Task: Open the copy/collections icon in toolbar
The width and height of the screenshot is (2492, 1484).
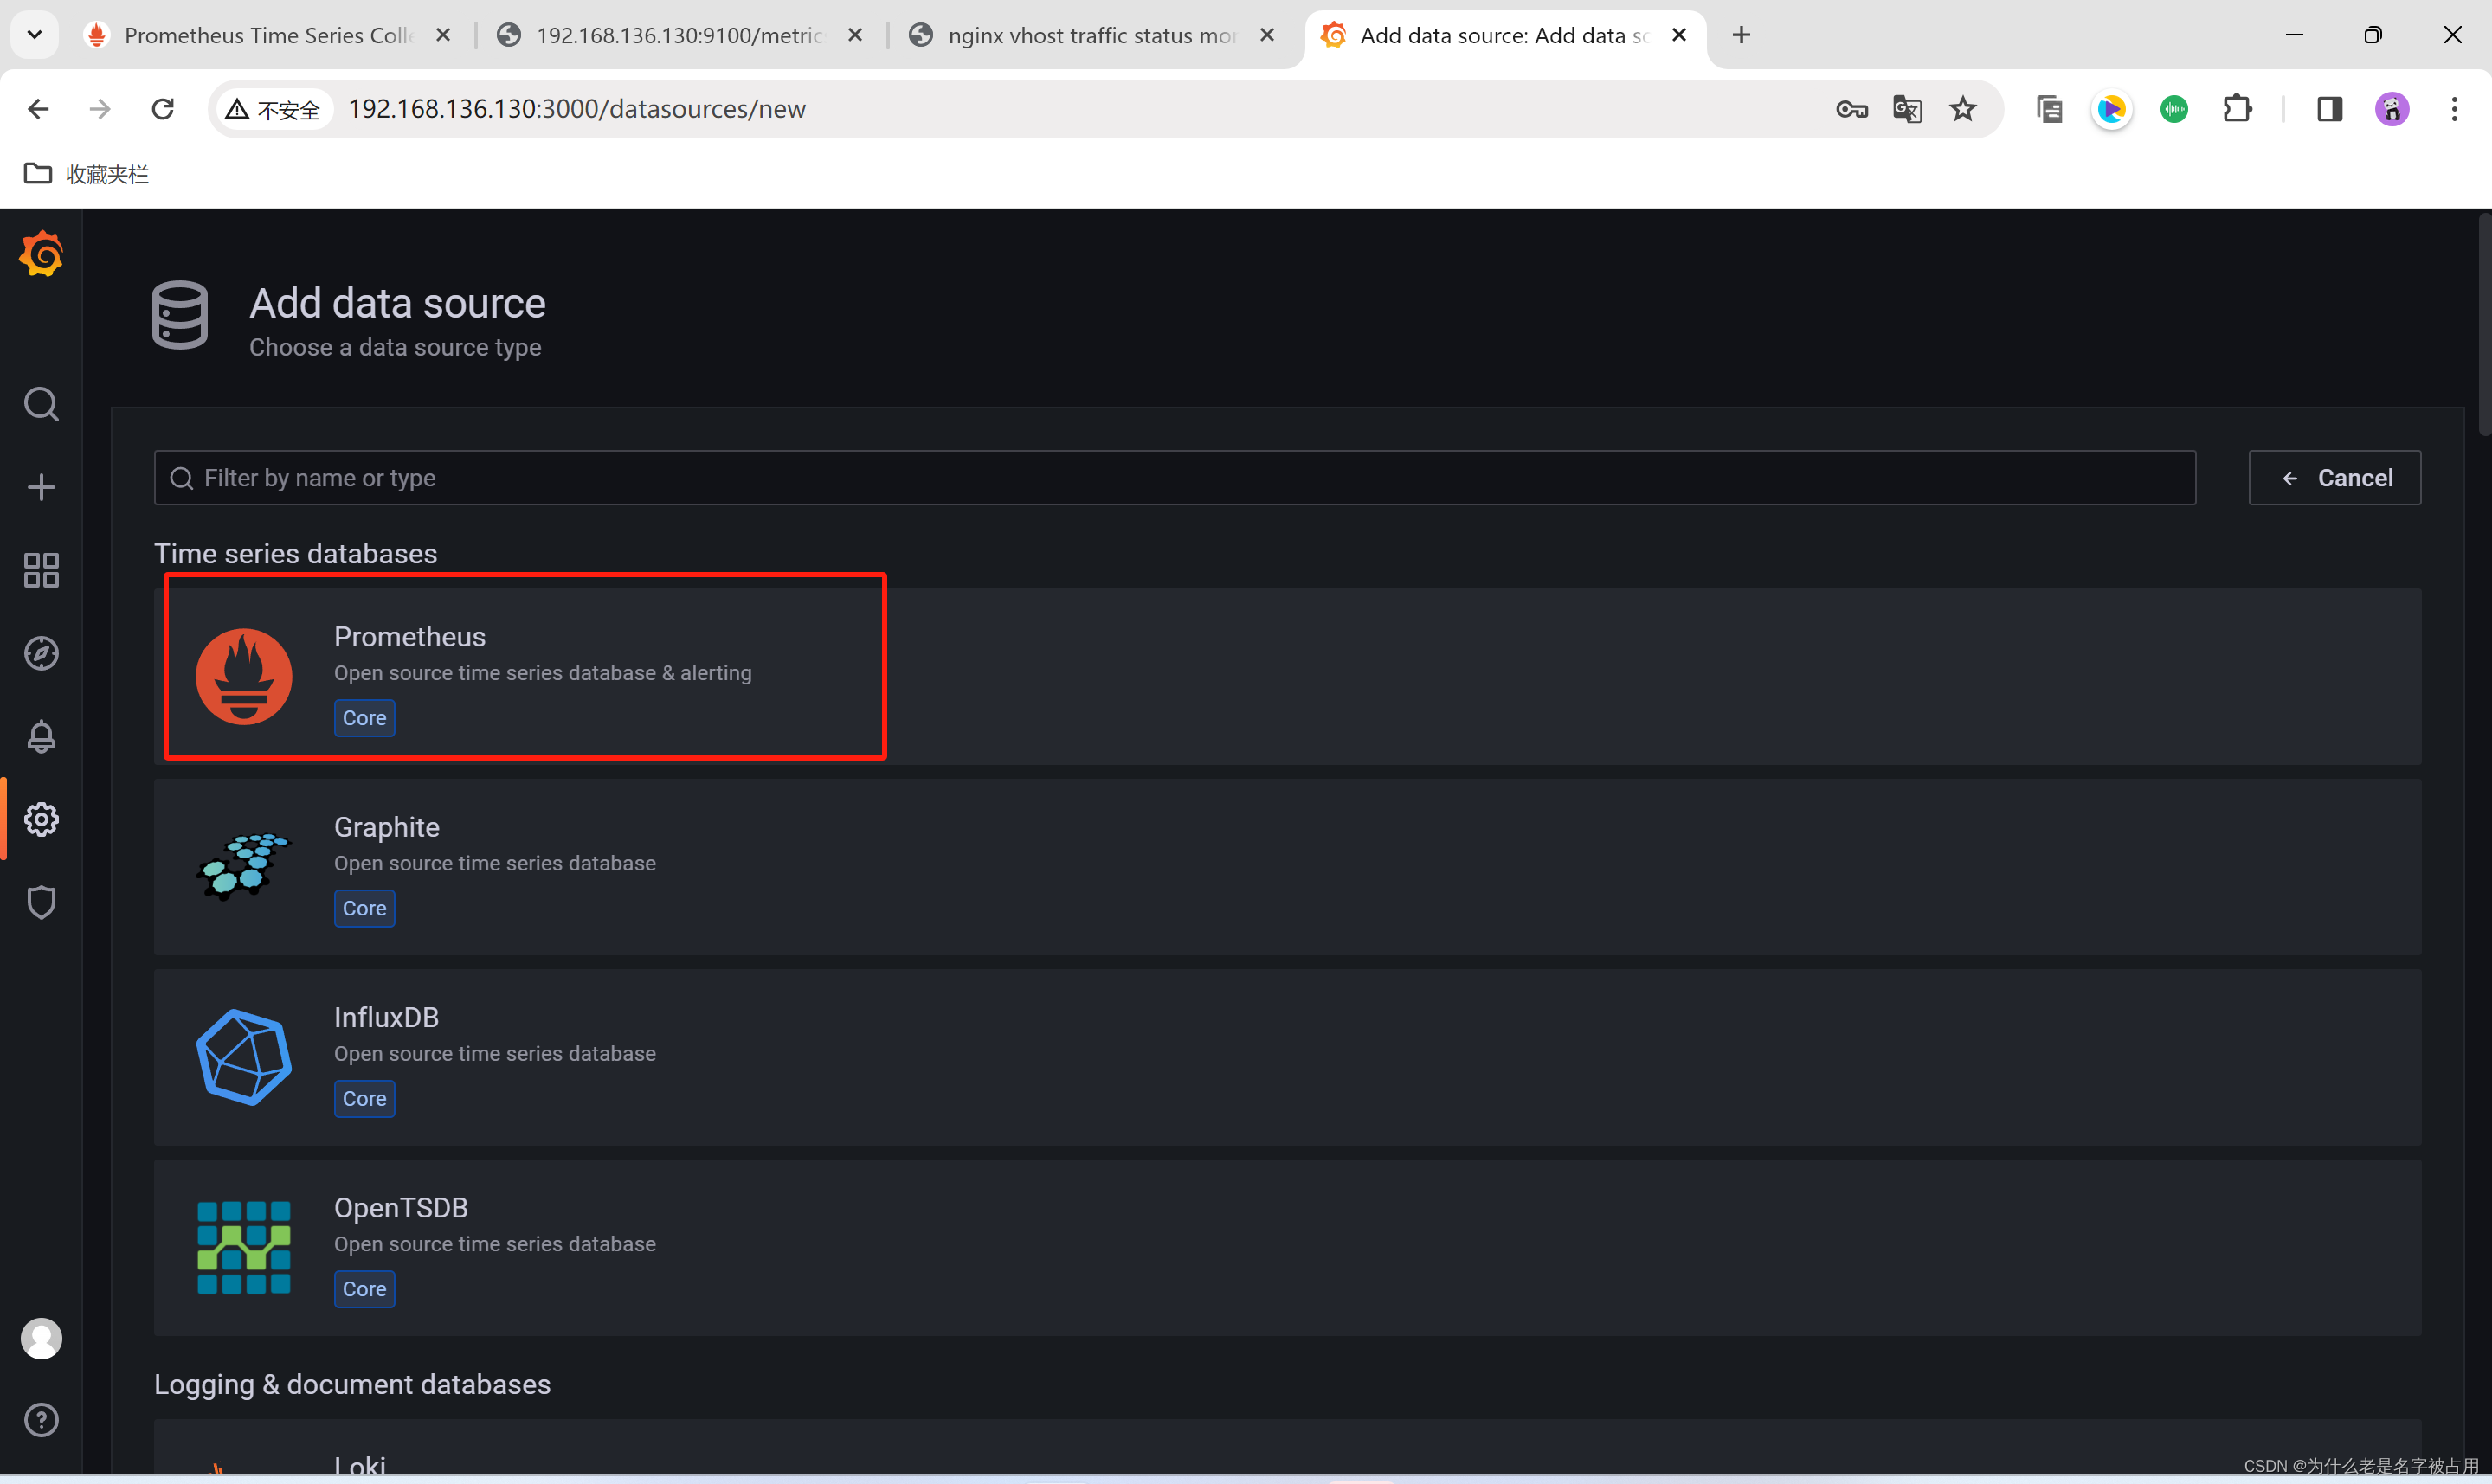Action: (x=2049, y=108)
